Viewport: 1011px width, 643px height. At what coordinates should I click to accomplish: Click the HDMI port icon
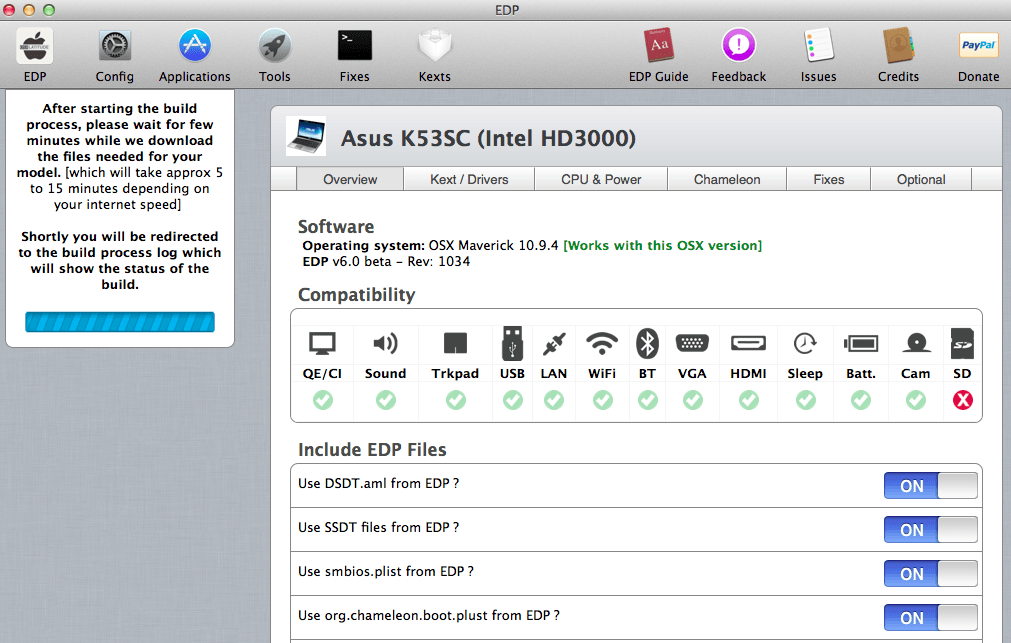[749, 343]
